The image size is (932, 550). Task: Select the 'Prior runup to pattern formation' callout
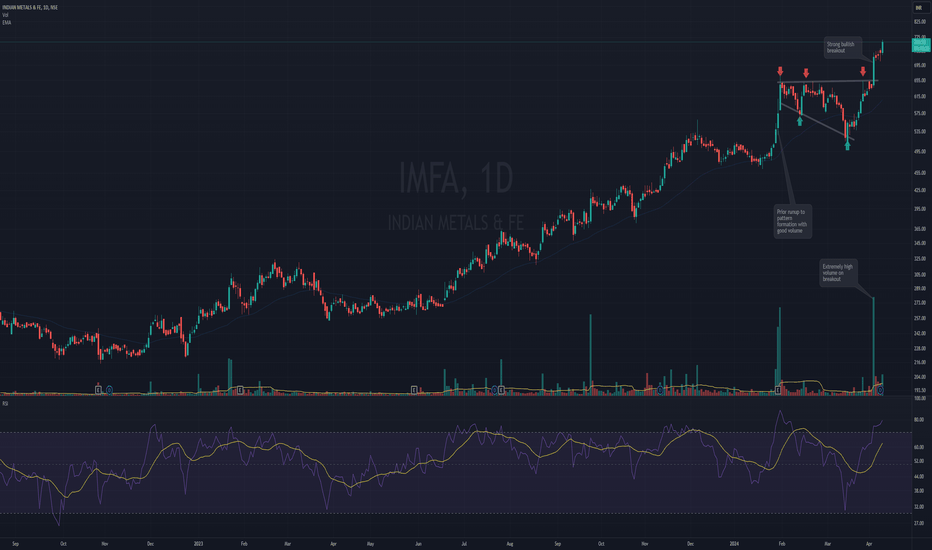coord(793,221)
